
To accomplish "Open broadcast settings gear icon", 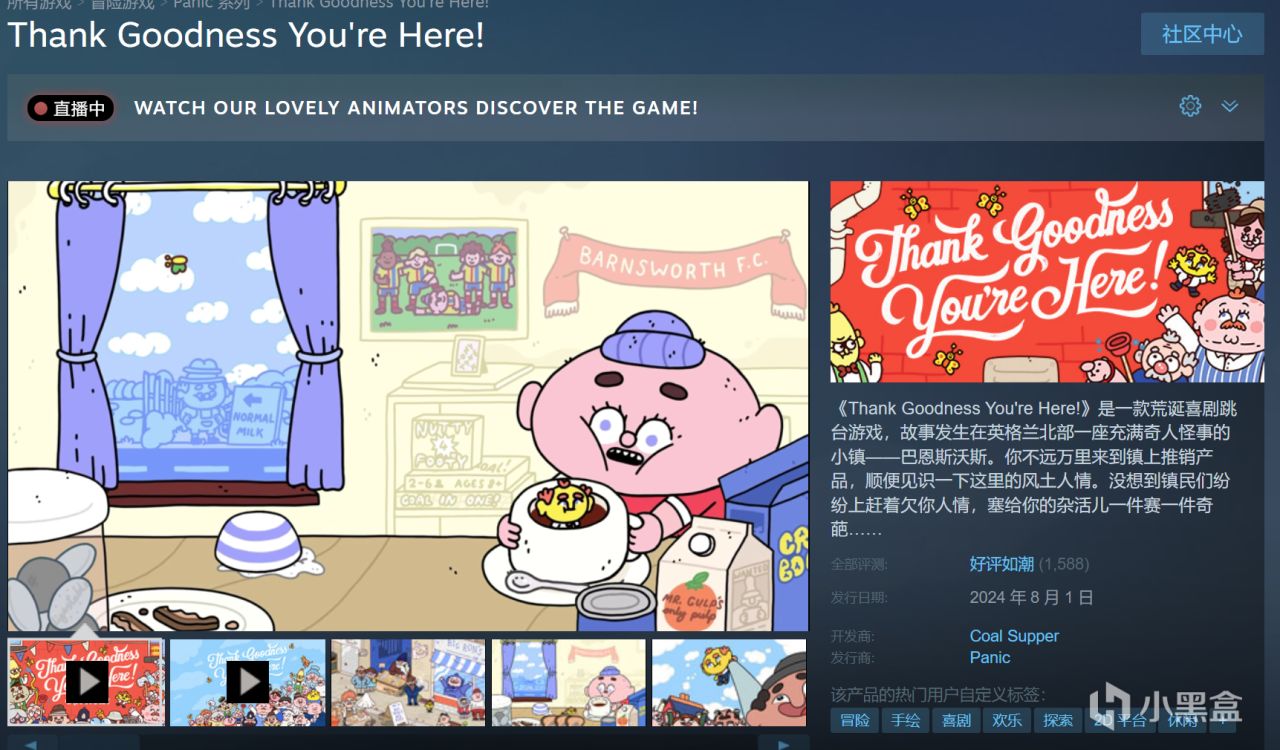I will [1190, 106].
